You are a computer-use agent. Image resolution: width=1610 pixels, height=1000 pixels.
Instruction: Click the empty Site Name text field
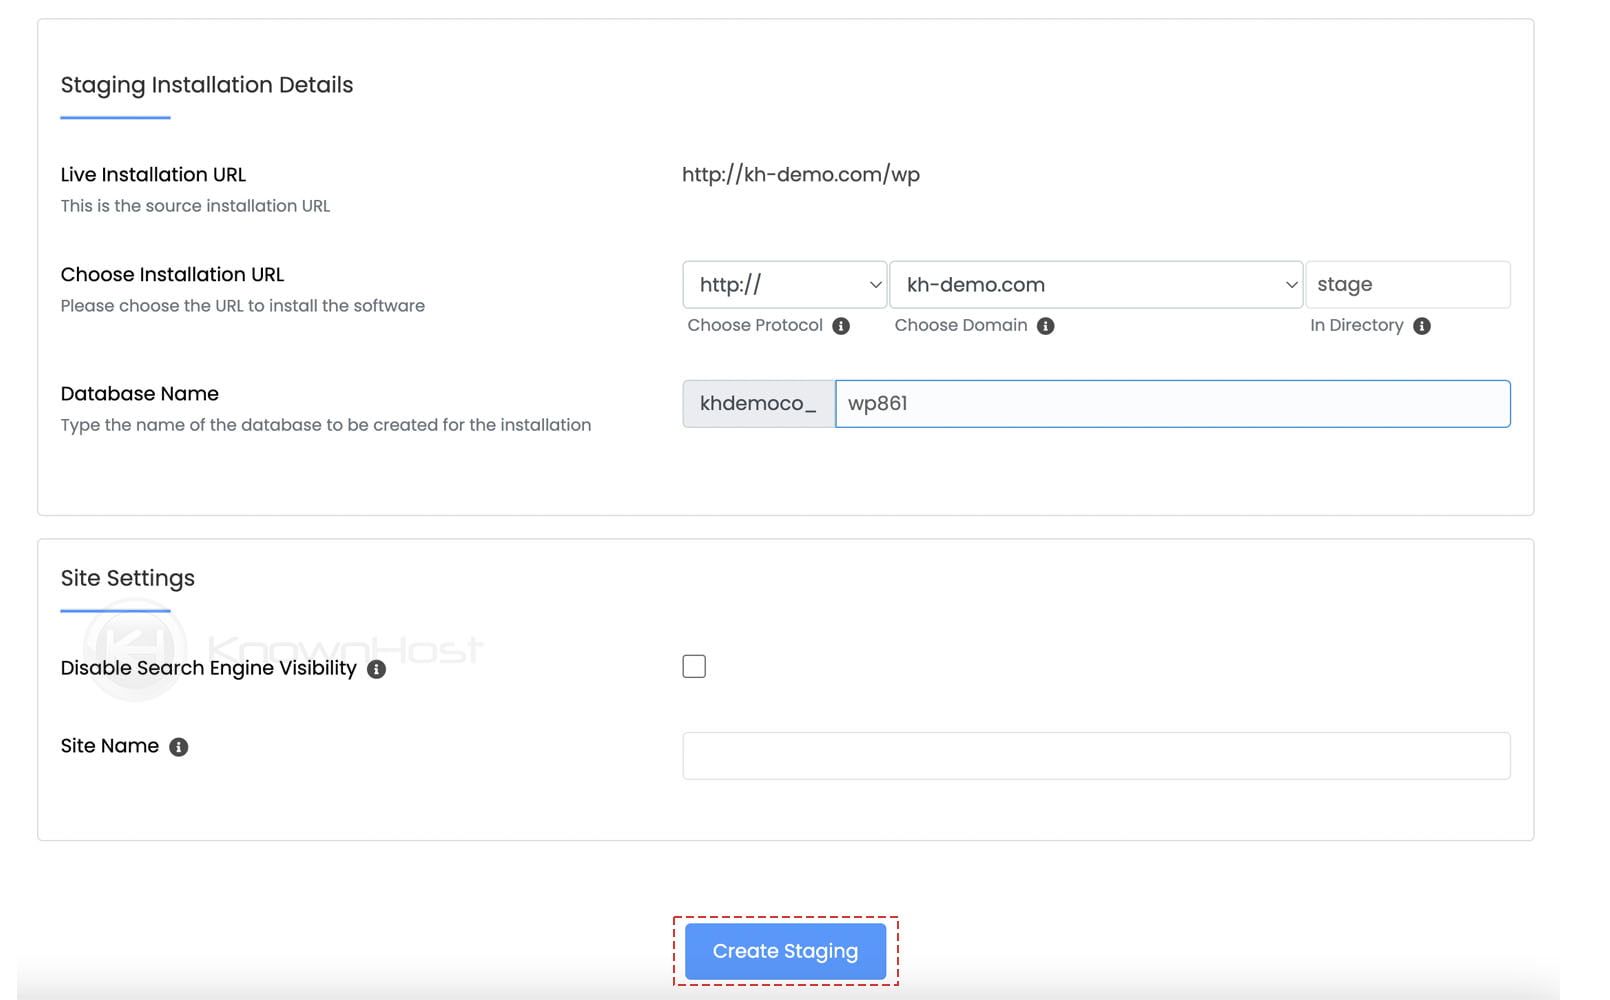(x=1095, y=755)
